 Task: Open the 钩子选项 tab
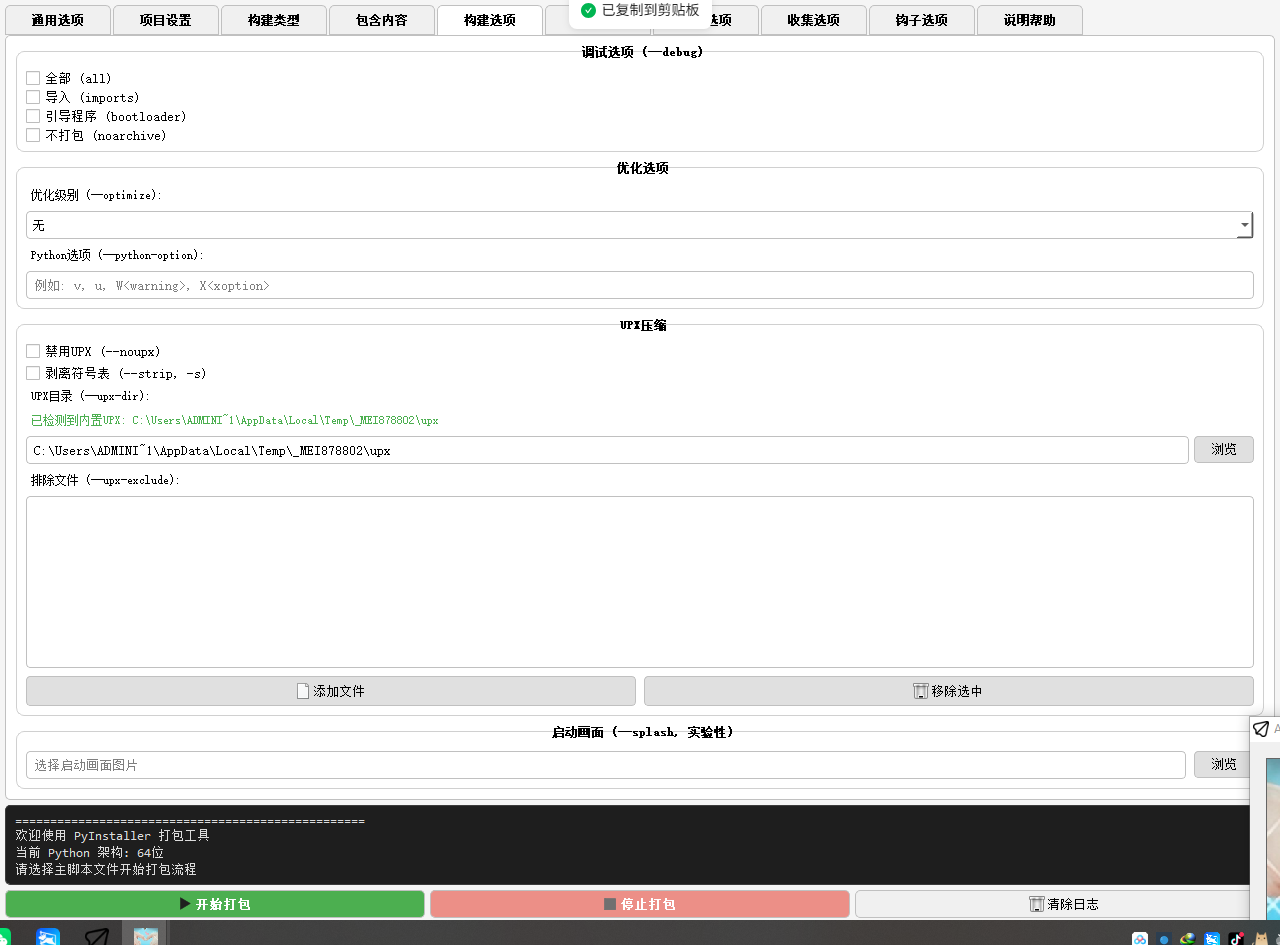point(921,20)
